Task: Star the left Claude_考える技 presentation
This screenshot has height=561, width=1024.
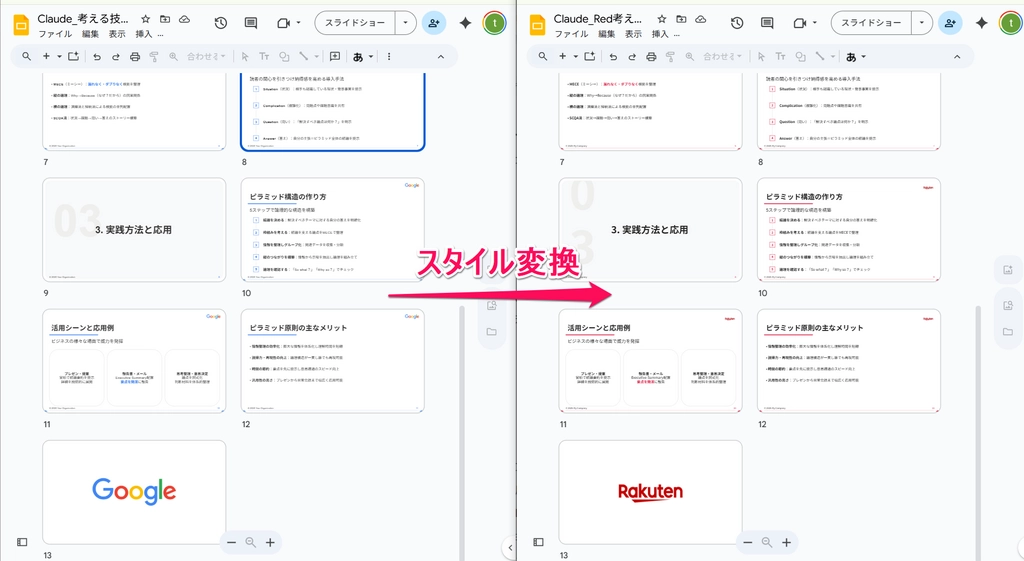Action: 146,19
